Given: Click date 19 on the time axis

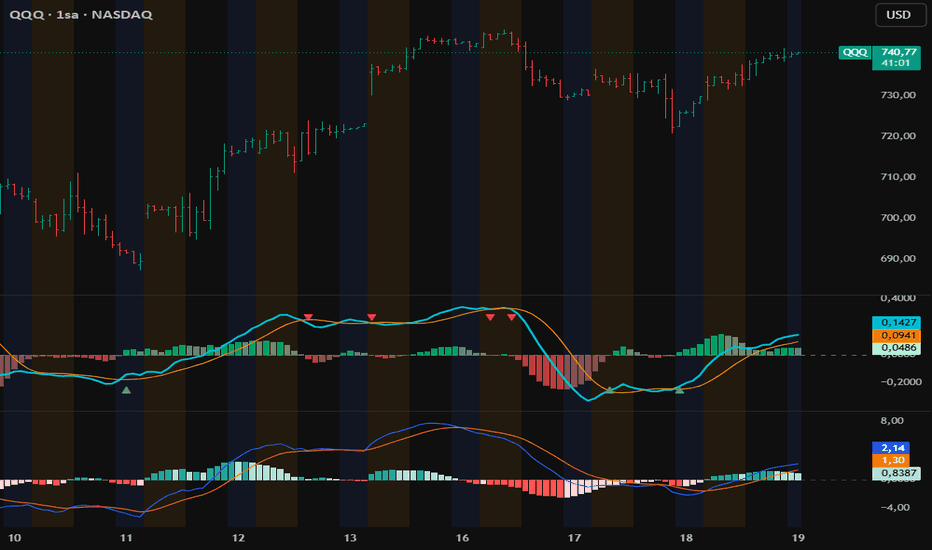Looking at the screenshot, I should point(798,538).
